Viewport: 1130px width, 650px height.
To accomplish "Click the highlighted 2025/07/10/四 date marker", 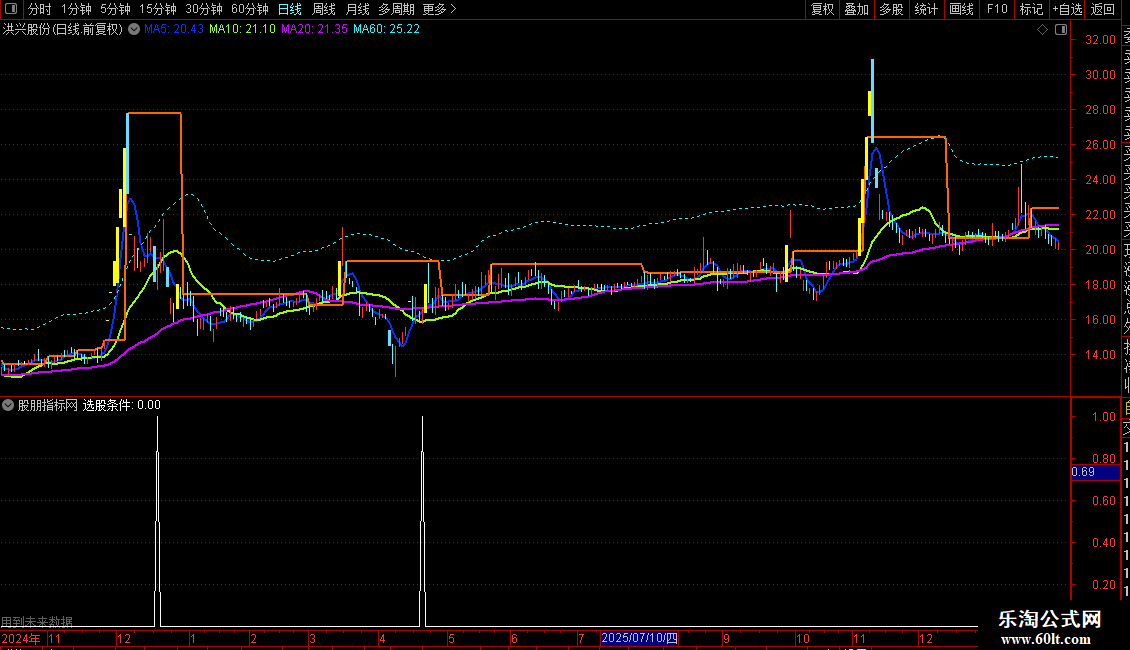I will click(x=639, y=638).
